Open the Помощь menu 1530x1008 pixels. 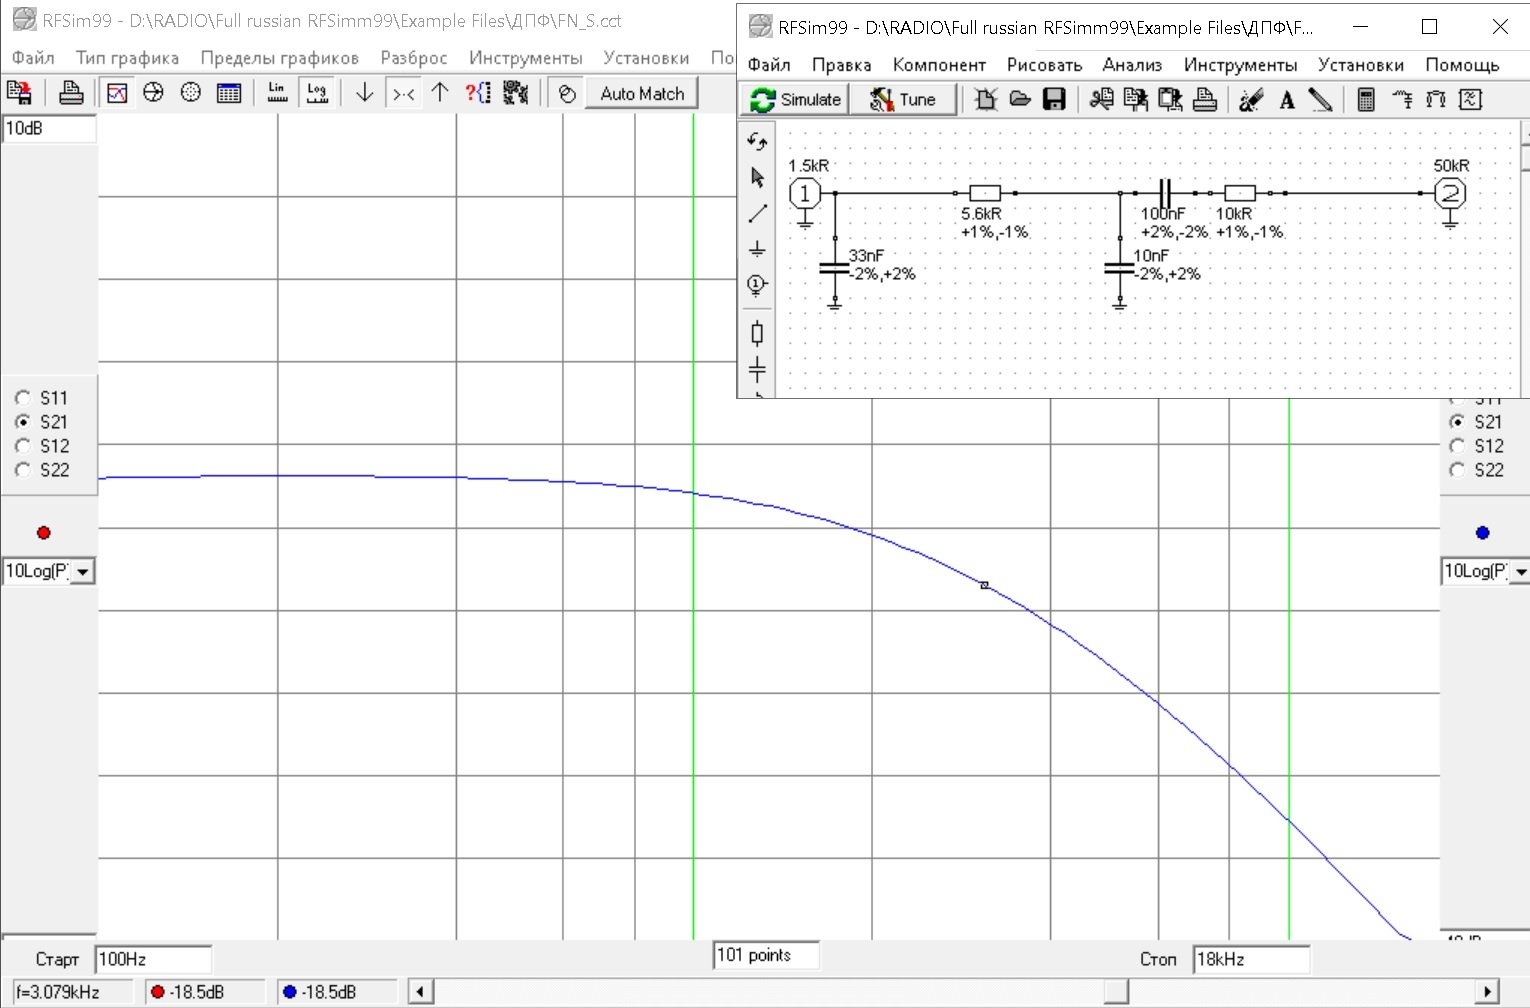1462,65
